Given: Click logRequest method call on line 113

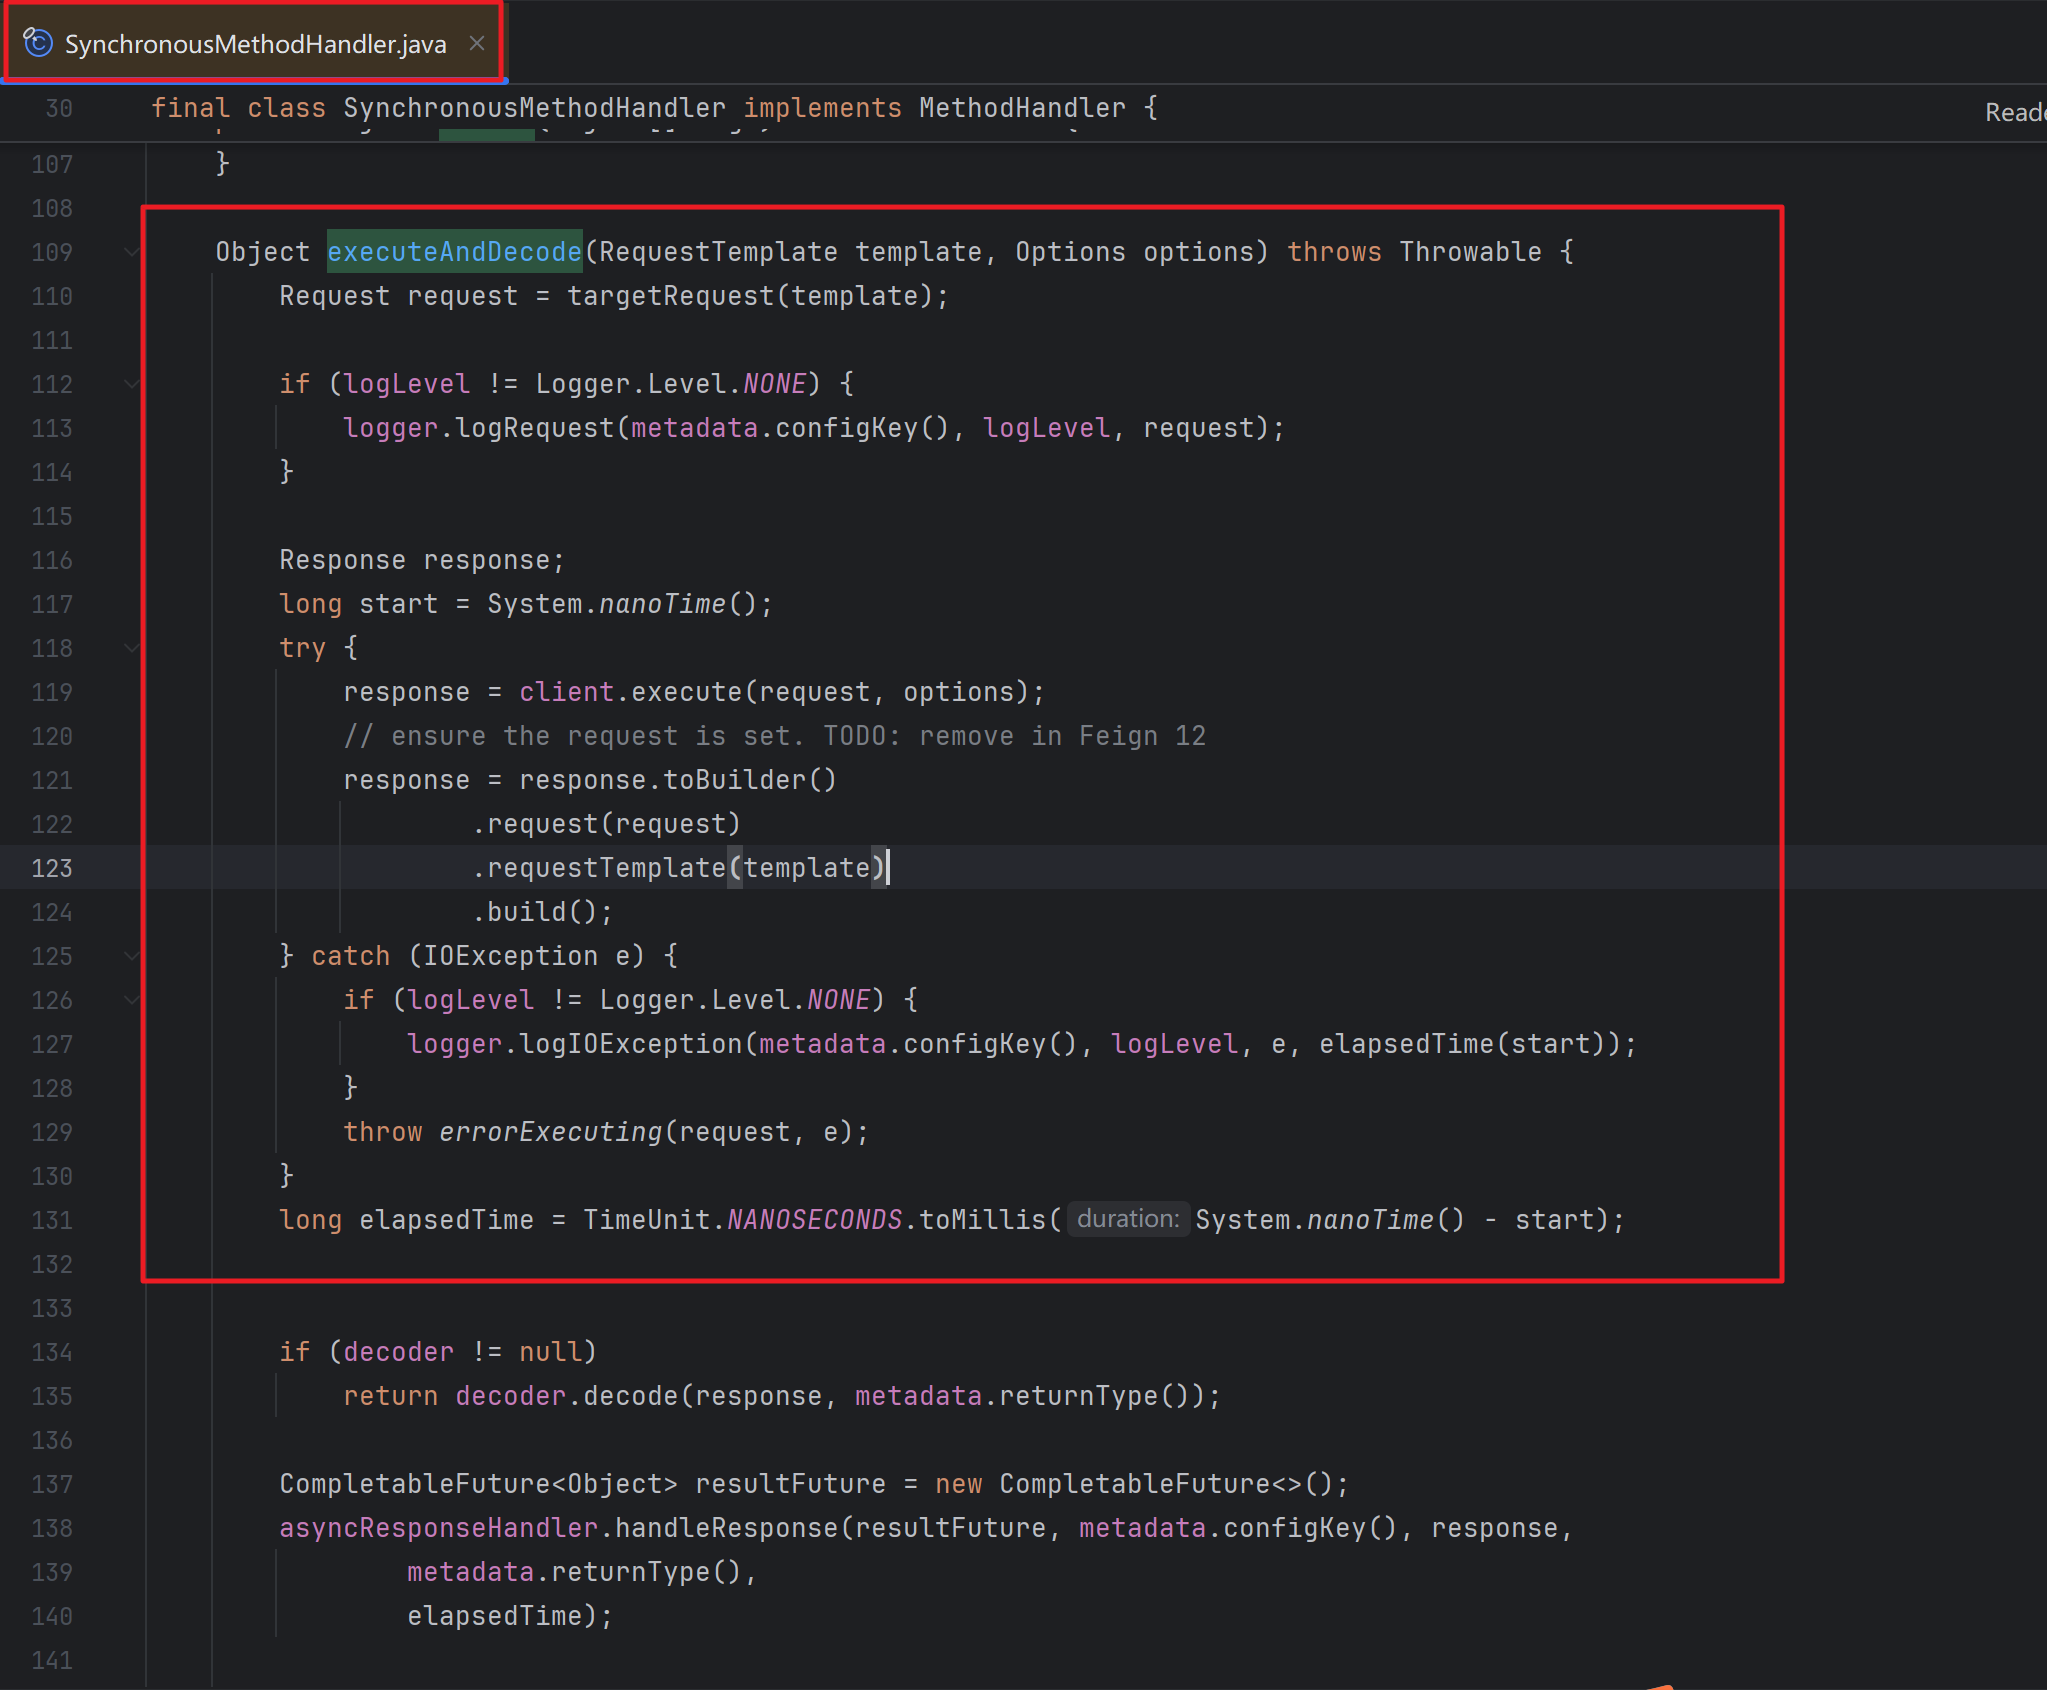Looking at the screenshot, I should pyautogui.click(x=534, y=428).
